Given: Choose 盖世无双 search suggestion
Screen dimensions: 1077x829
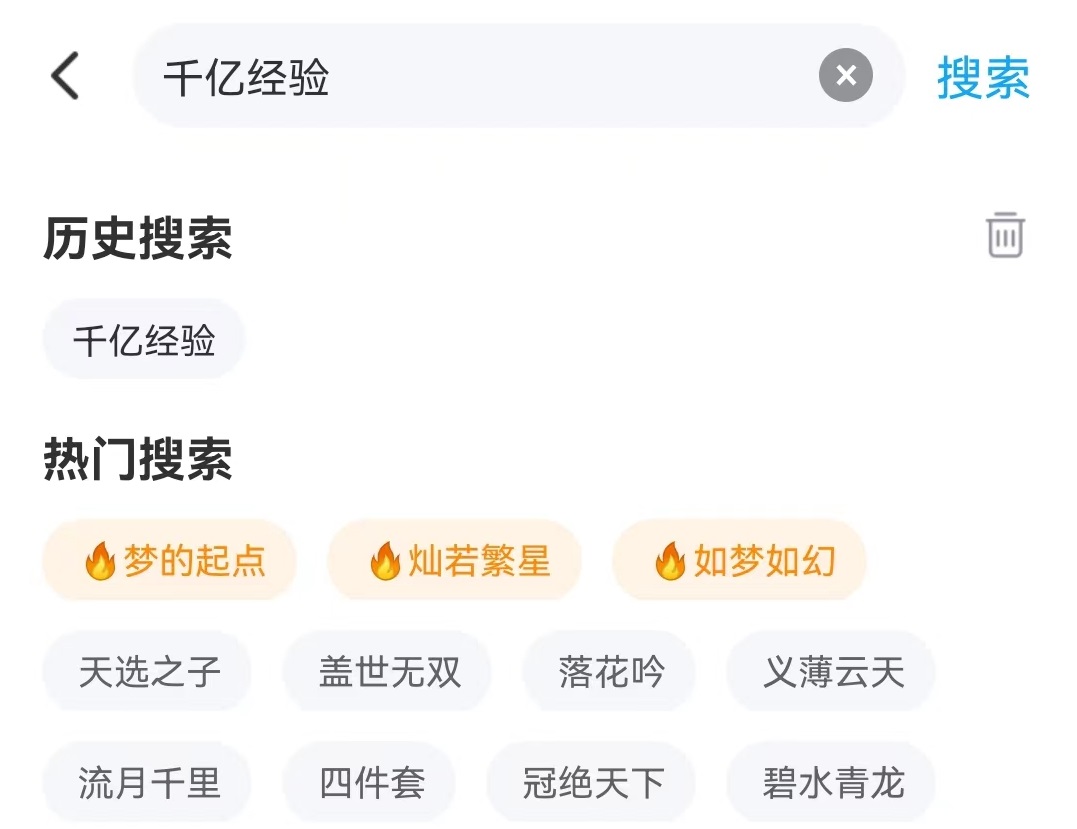Looking at the screenshot, I should click(x=389, y=671).
